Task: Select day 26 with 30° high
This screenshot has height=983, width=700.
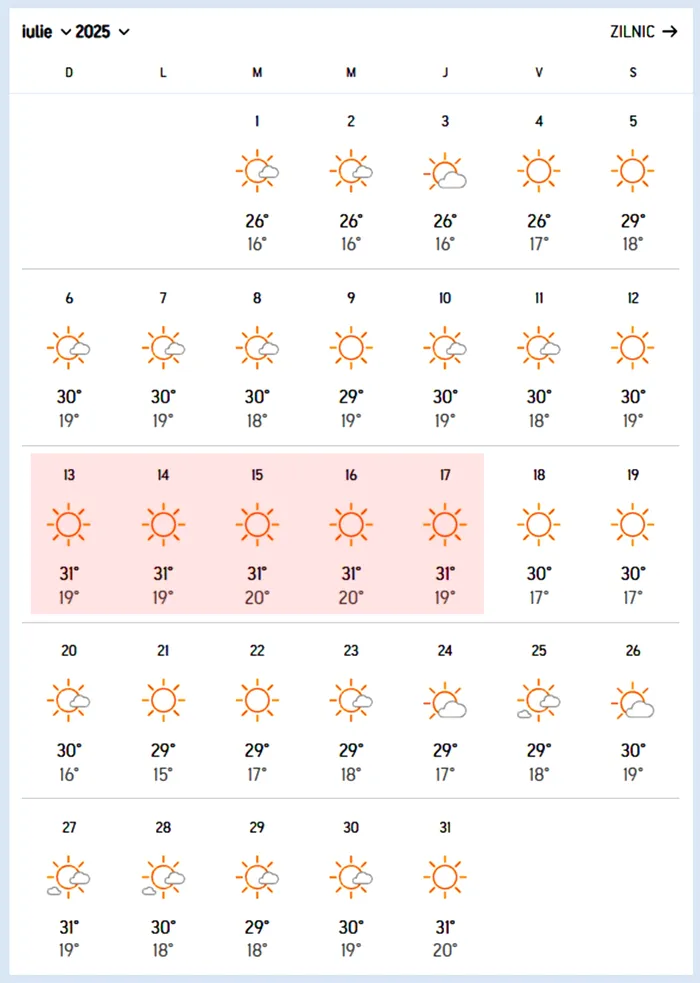Action: tap(632, 711)
